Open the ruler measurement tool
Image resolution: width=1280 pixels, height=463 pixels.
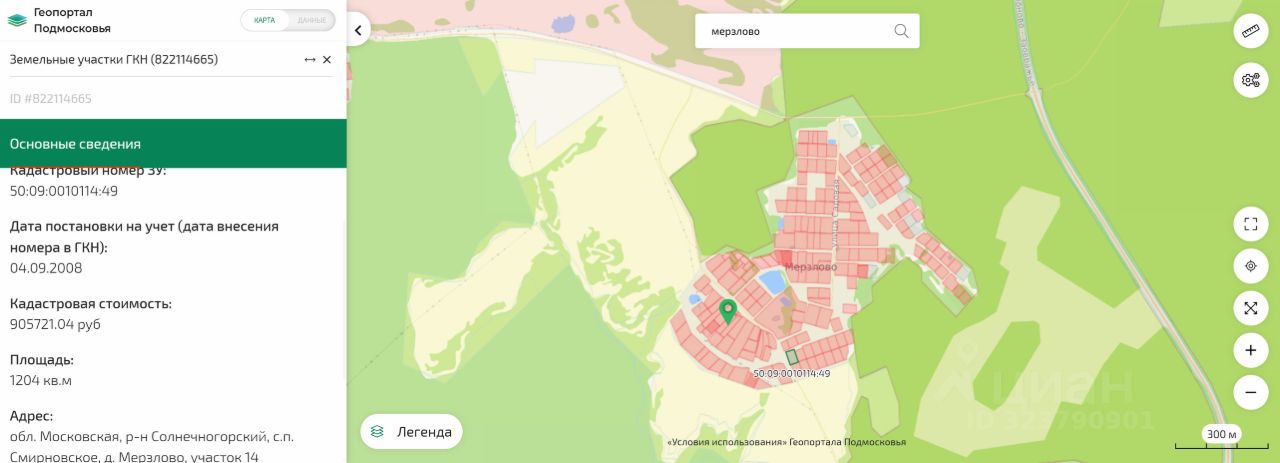(x=1250, y=31)
